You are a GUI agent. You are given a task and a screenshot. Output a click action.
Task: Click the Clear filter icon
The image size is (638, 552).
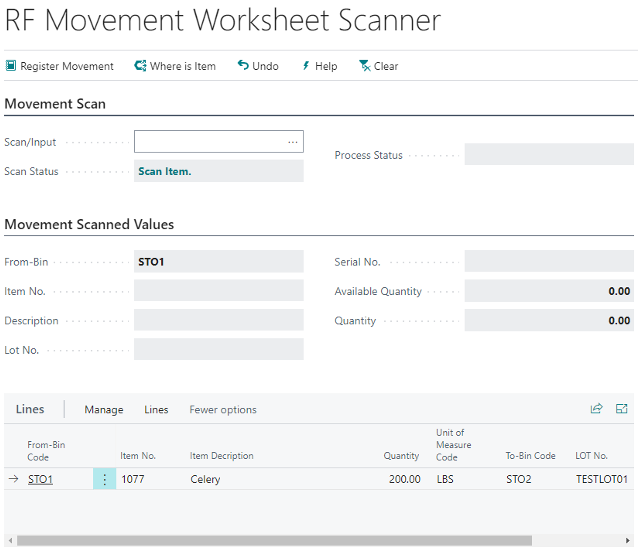pos(364,66)
